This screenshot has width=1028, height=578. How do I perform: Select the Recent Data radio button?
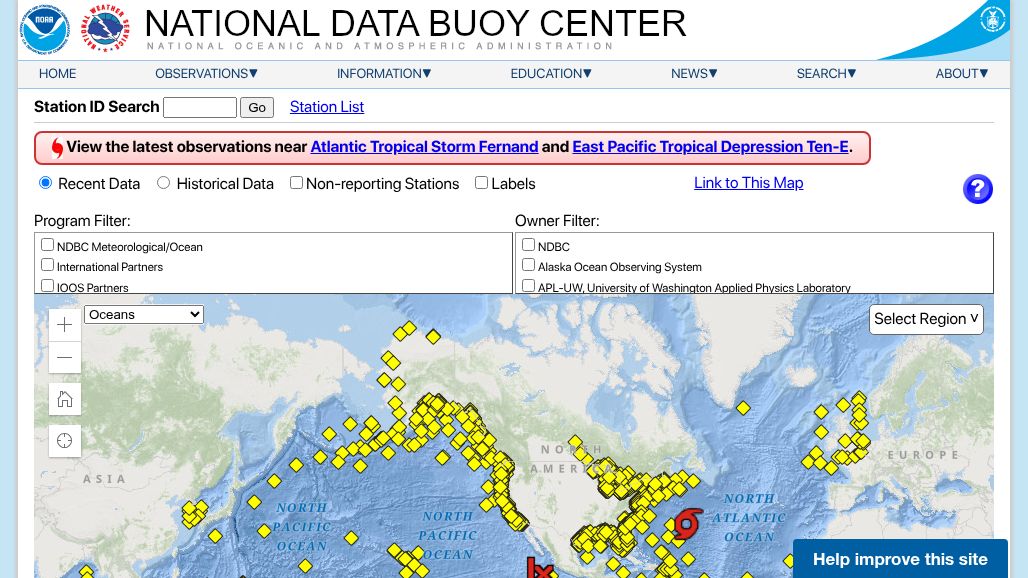tap(45, 183)
